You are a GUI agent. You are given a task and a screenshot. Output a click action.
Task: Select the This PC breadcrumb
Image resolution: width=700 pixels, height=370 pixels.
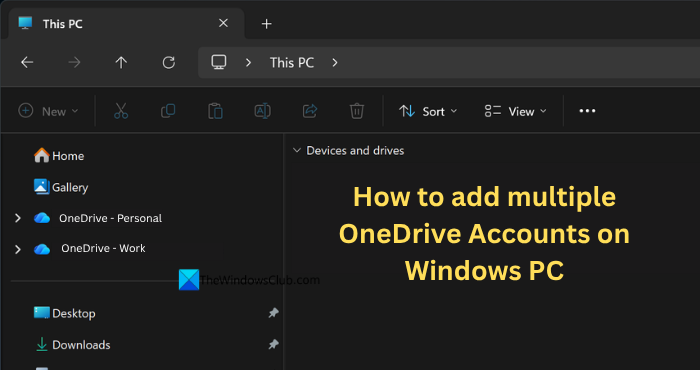292,62
